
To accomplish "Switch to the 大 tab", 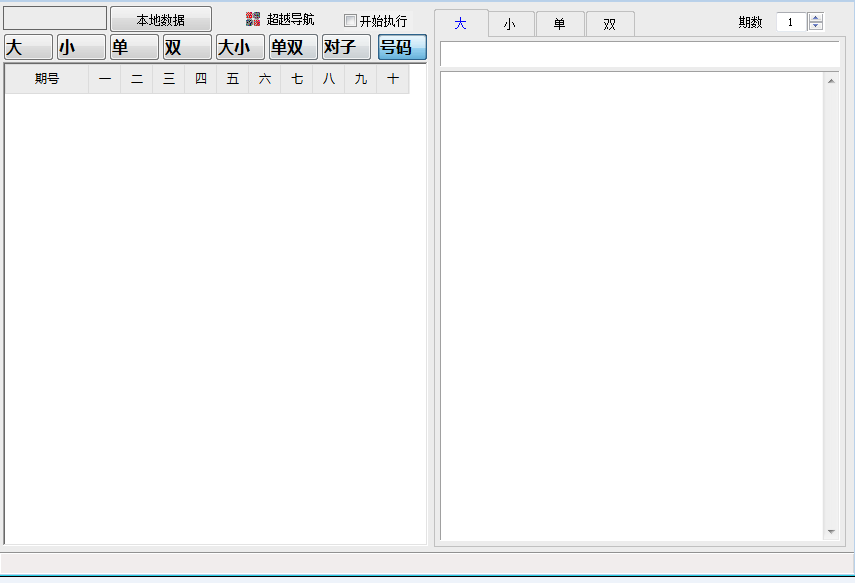I will (461, 23).
